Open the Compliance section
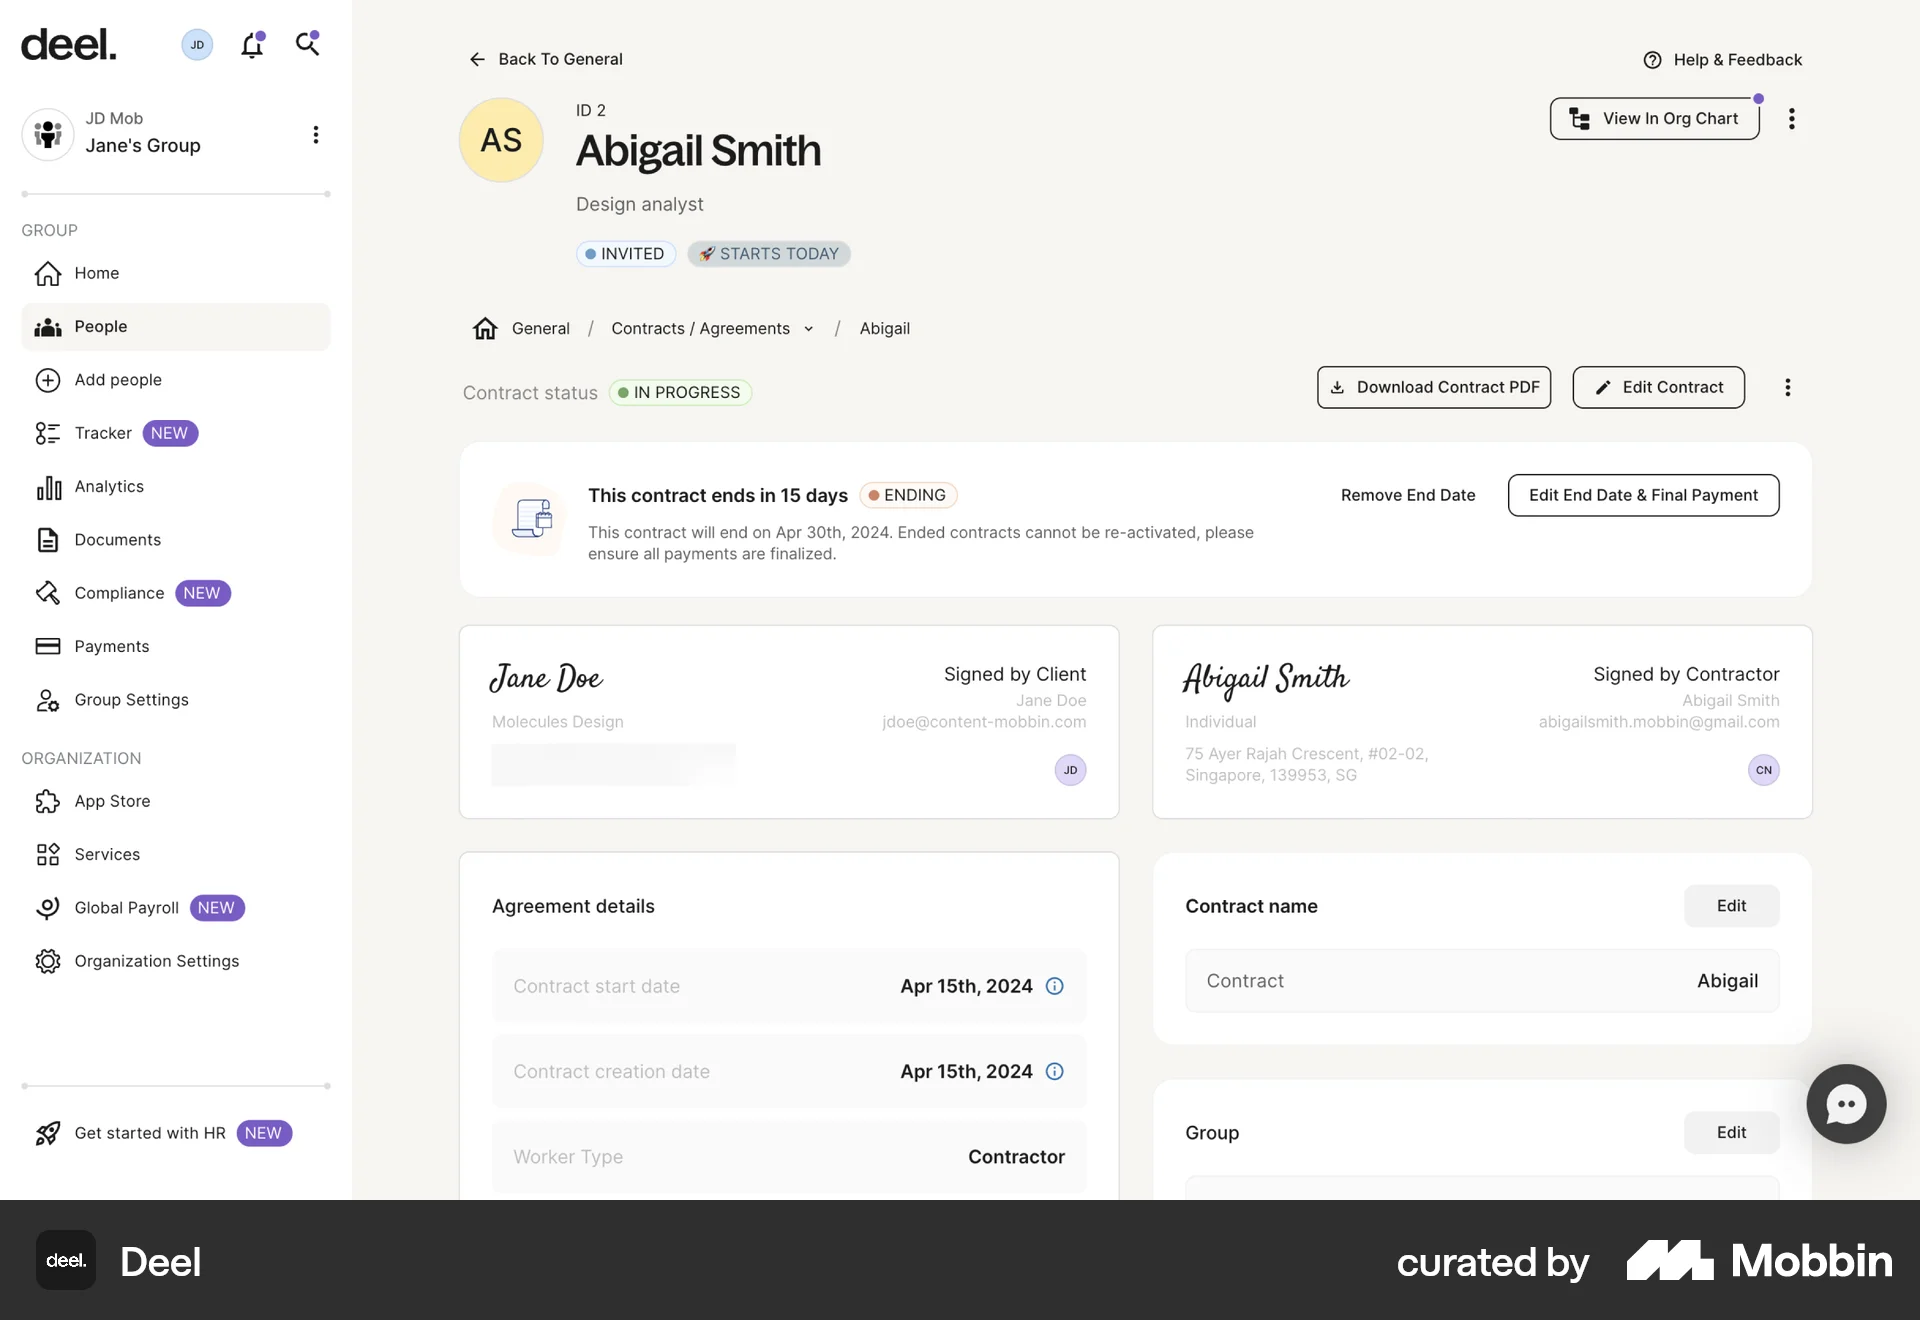Viewport: 1920px width, 1320px height. tap(118, 593)
